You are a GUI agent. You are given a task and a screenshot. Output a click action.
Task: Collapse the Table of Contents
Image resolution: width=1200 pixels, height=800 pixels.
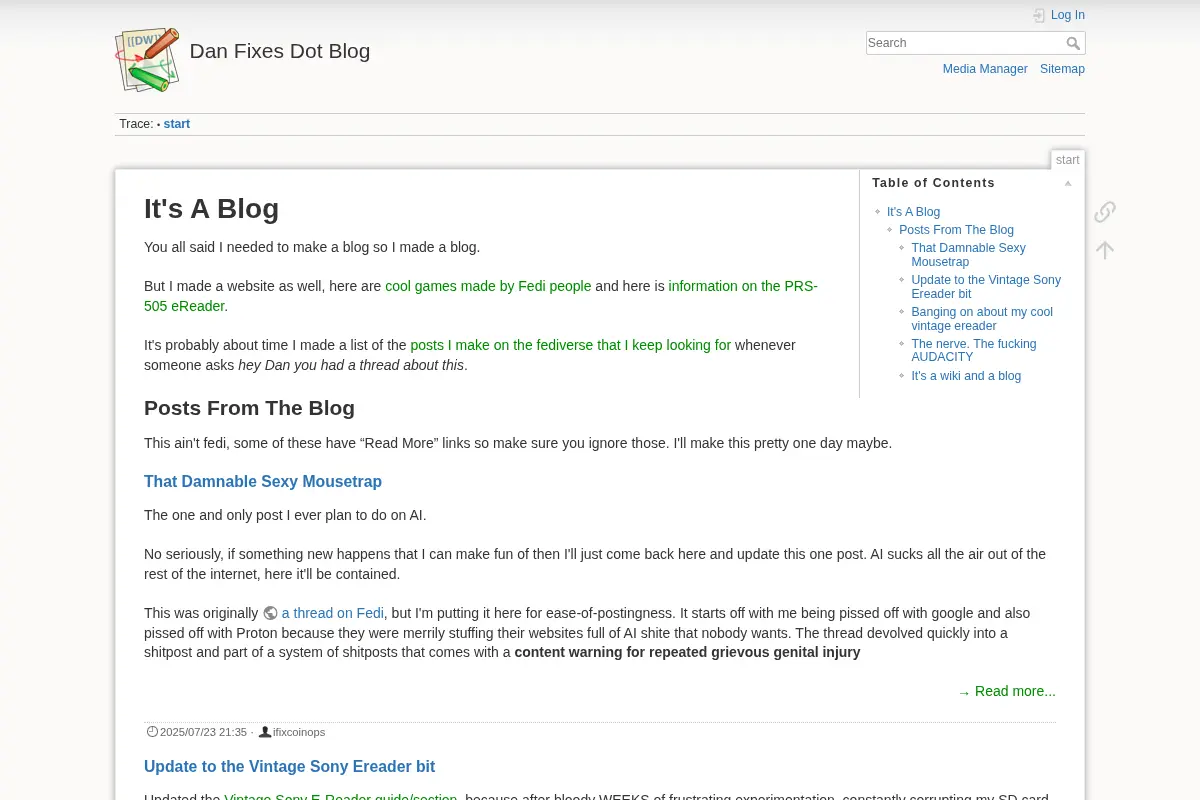[1068, 183]
